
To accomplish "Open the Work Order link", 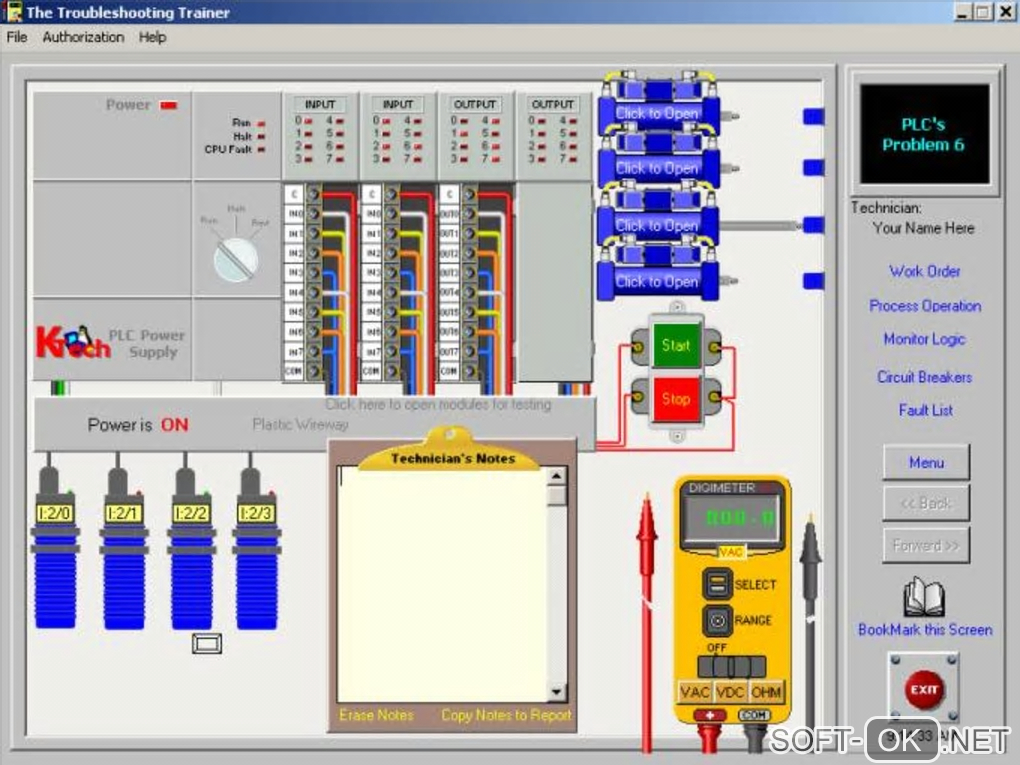I will (x=924, y=271).
